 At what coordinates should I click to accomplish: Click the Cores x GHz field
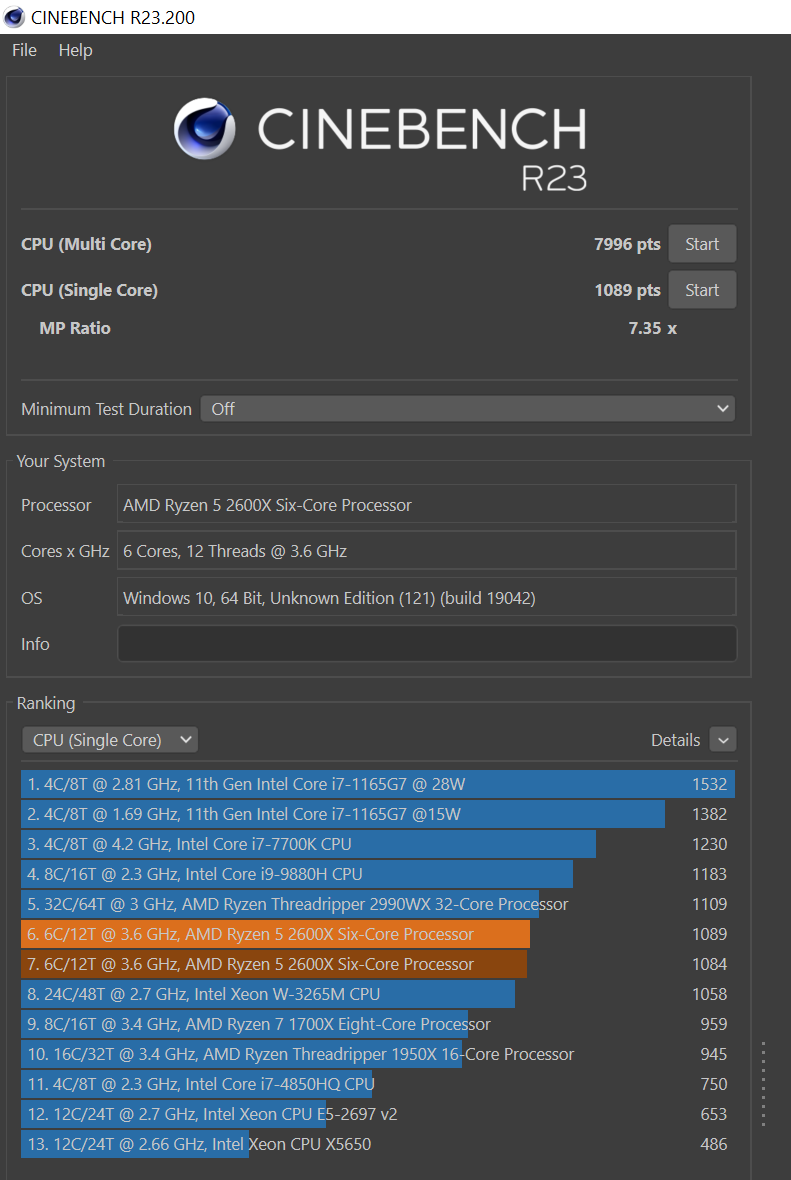click(x=426, y=551)
